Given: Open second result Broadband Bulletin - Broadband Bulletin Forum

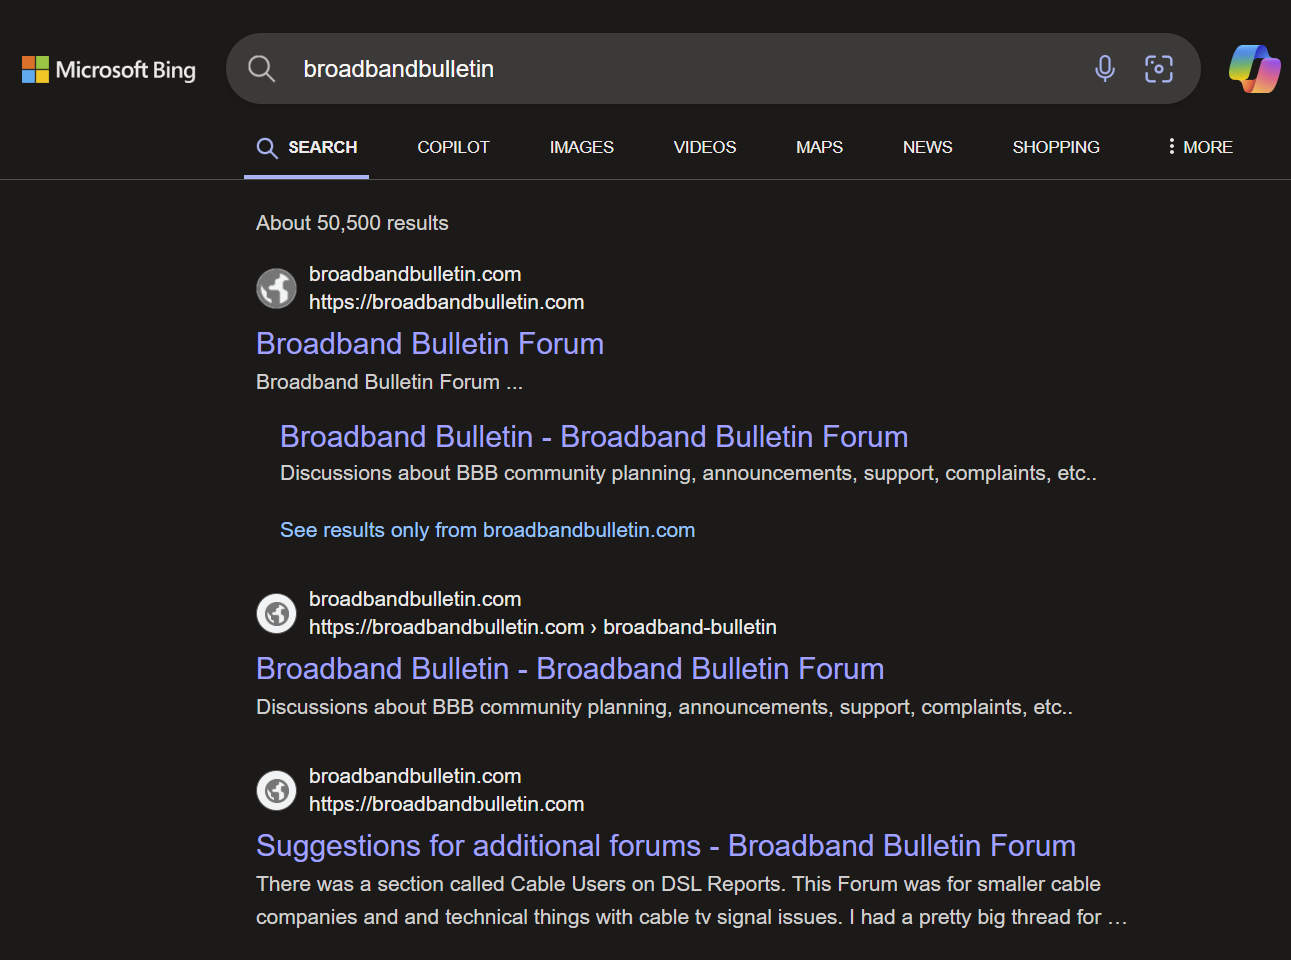Looking at the screenshot, I should (x=570, y=669).
